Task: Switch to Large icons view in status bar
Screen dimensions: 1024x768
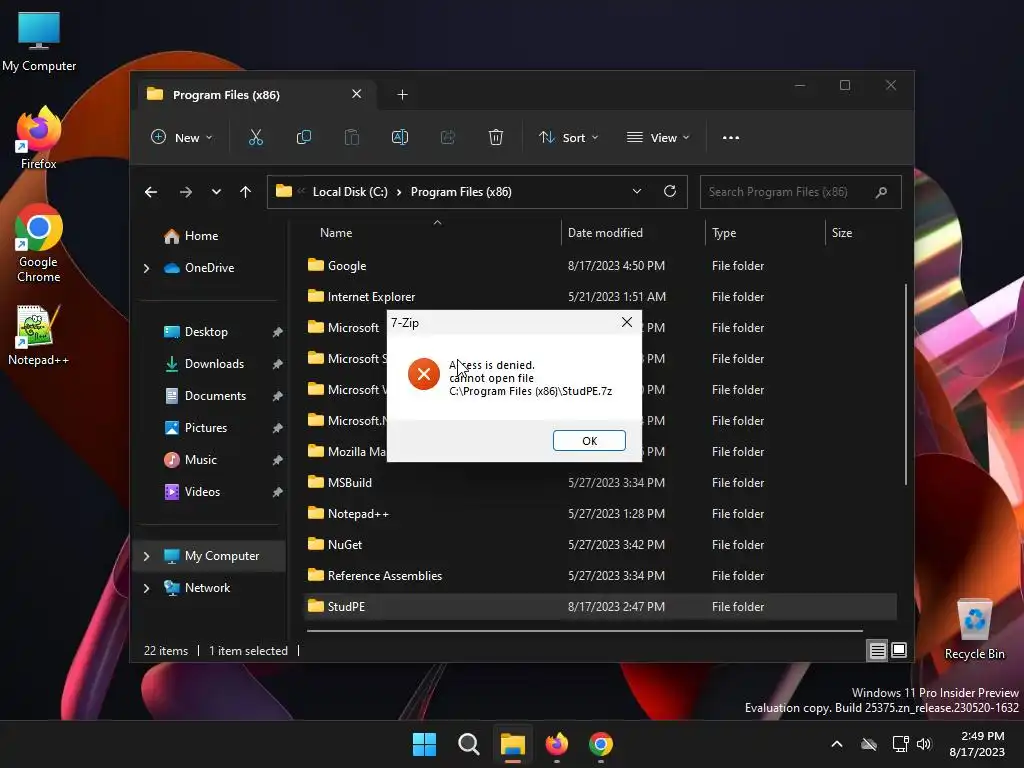Action: (899, 650)
